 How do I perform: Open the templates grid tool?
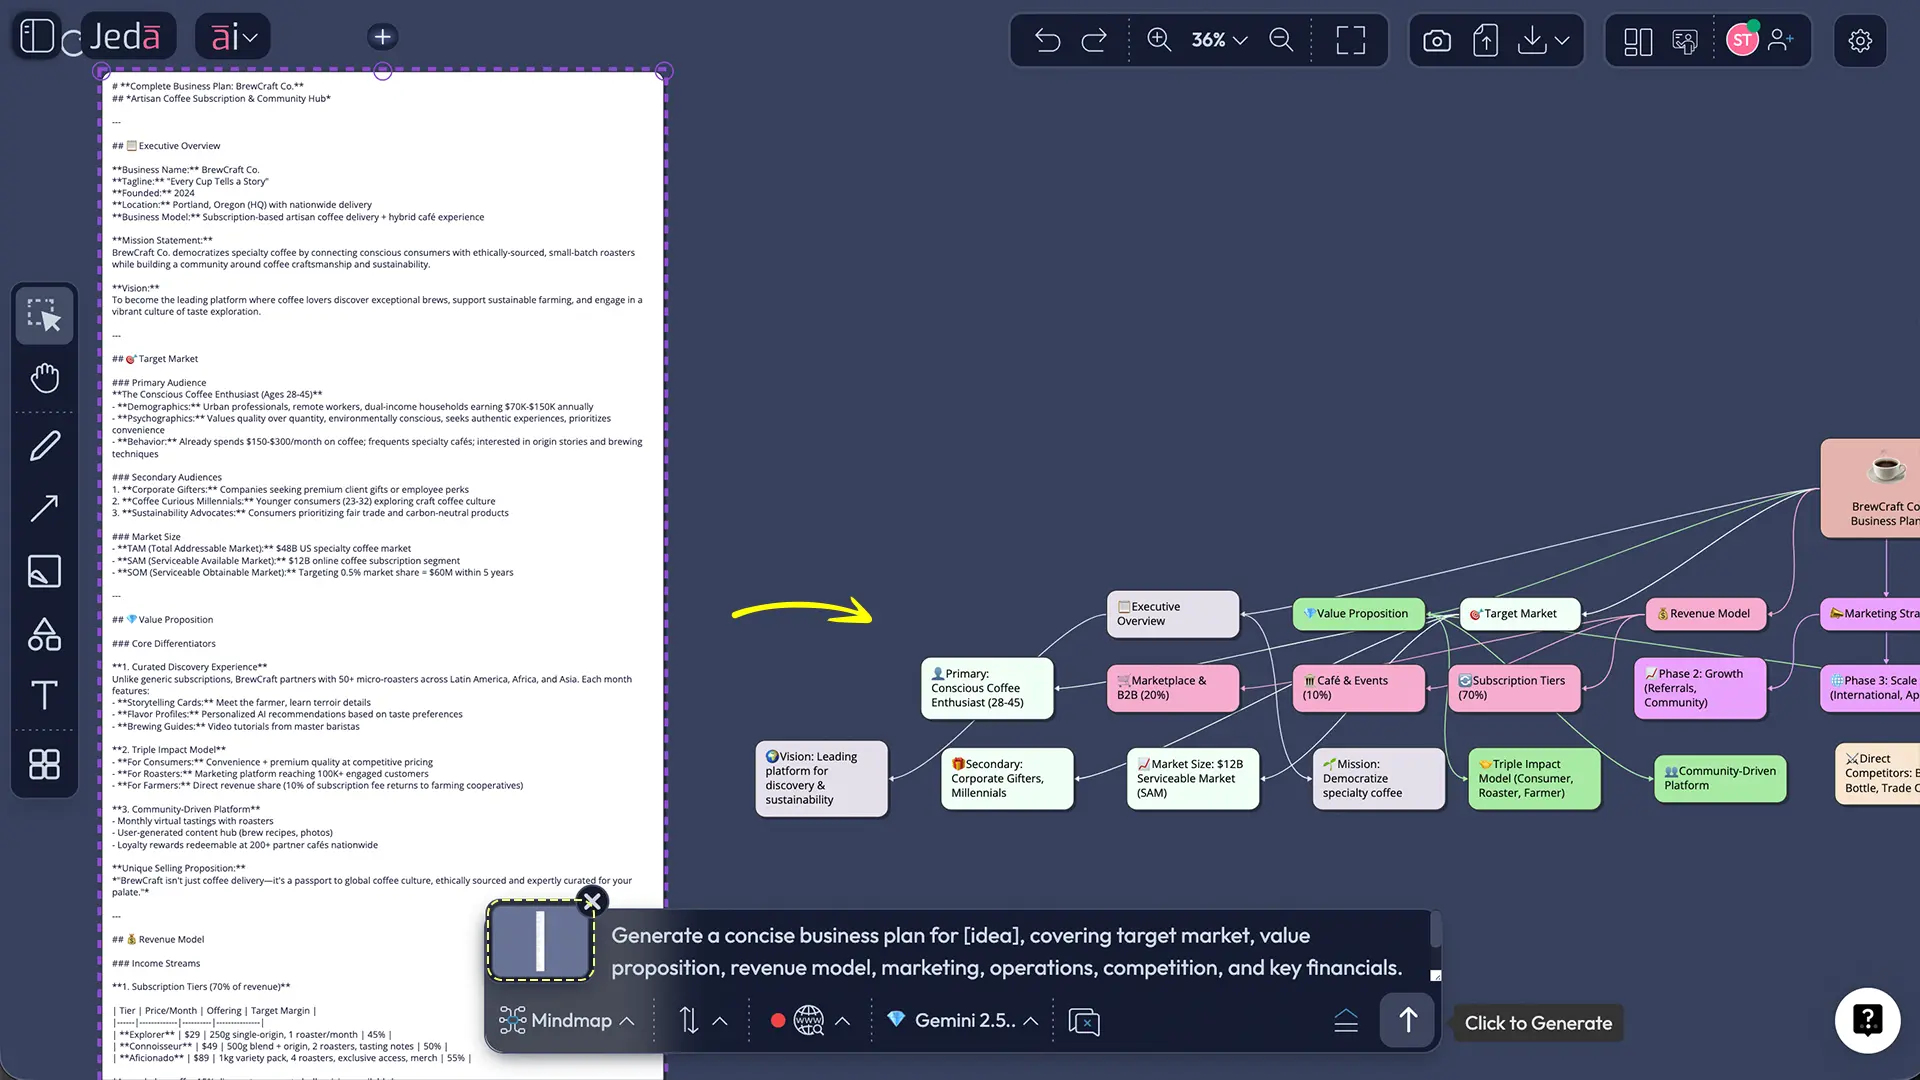[45, 765]
